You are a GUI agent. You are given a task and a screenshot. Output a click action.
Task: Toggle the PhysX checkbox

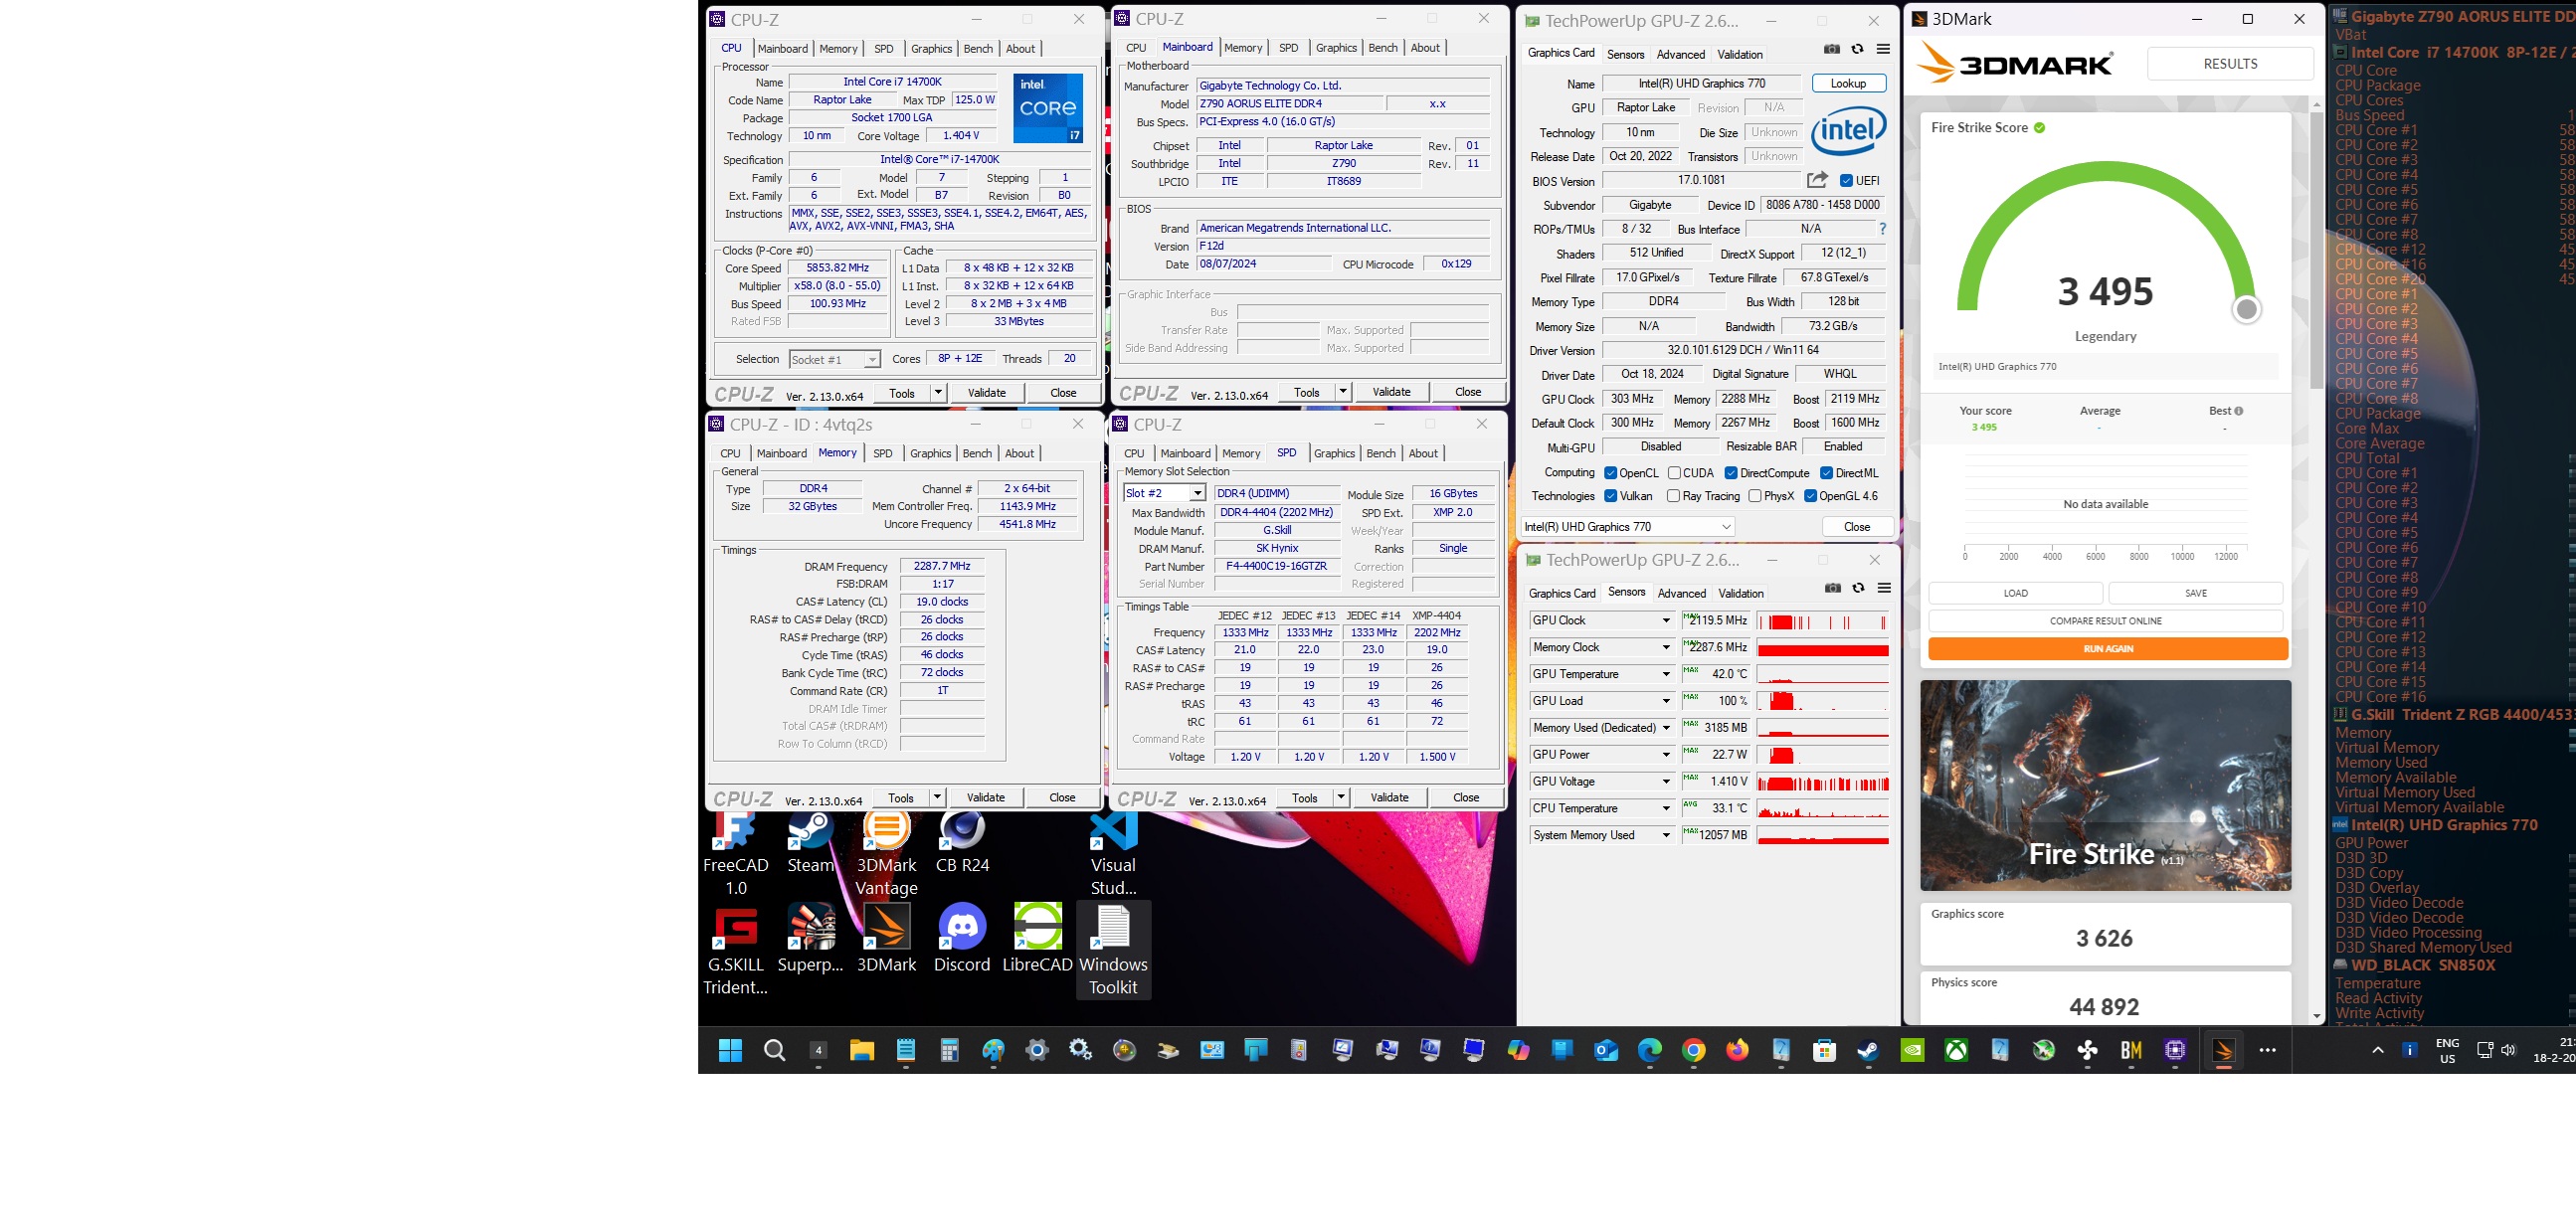click(1755, 496)
